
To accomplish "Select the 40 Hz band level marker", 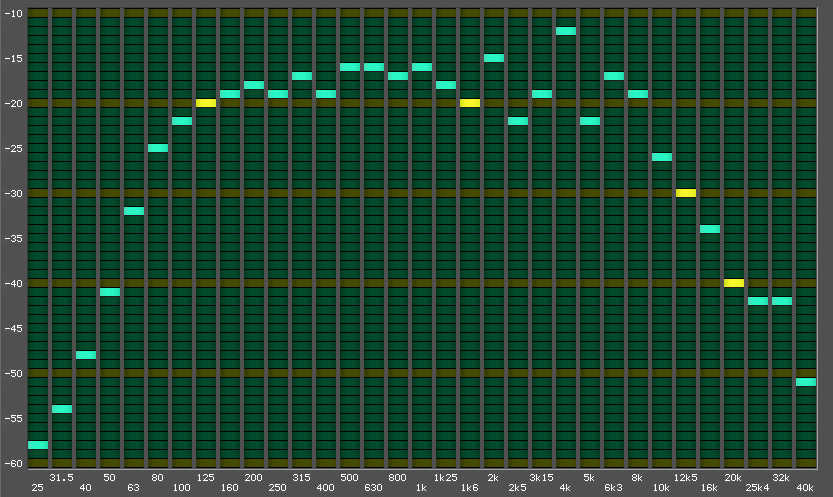I will tap(86, 355).
